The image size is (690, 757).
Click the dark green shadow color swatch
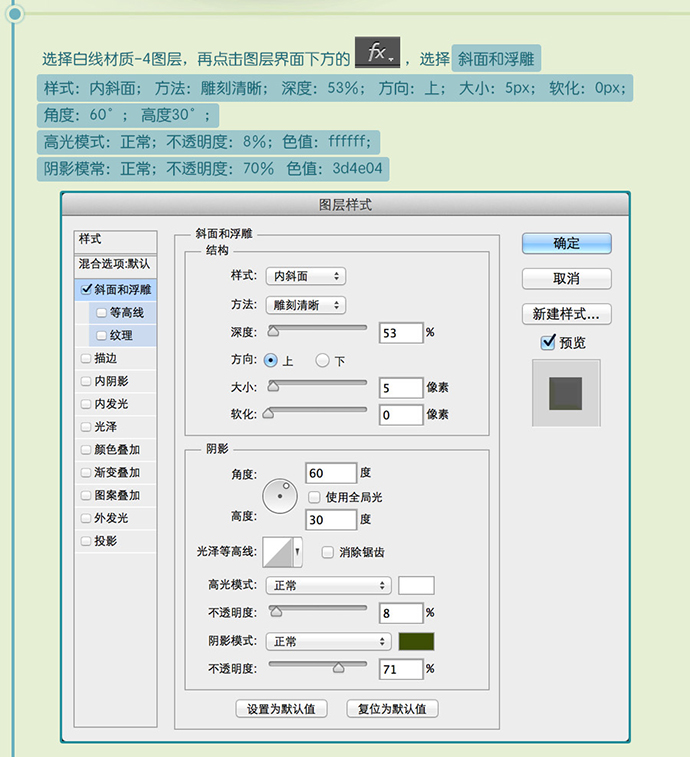(x=416, y=641)
